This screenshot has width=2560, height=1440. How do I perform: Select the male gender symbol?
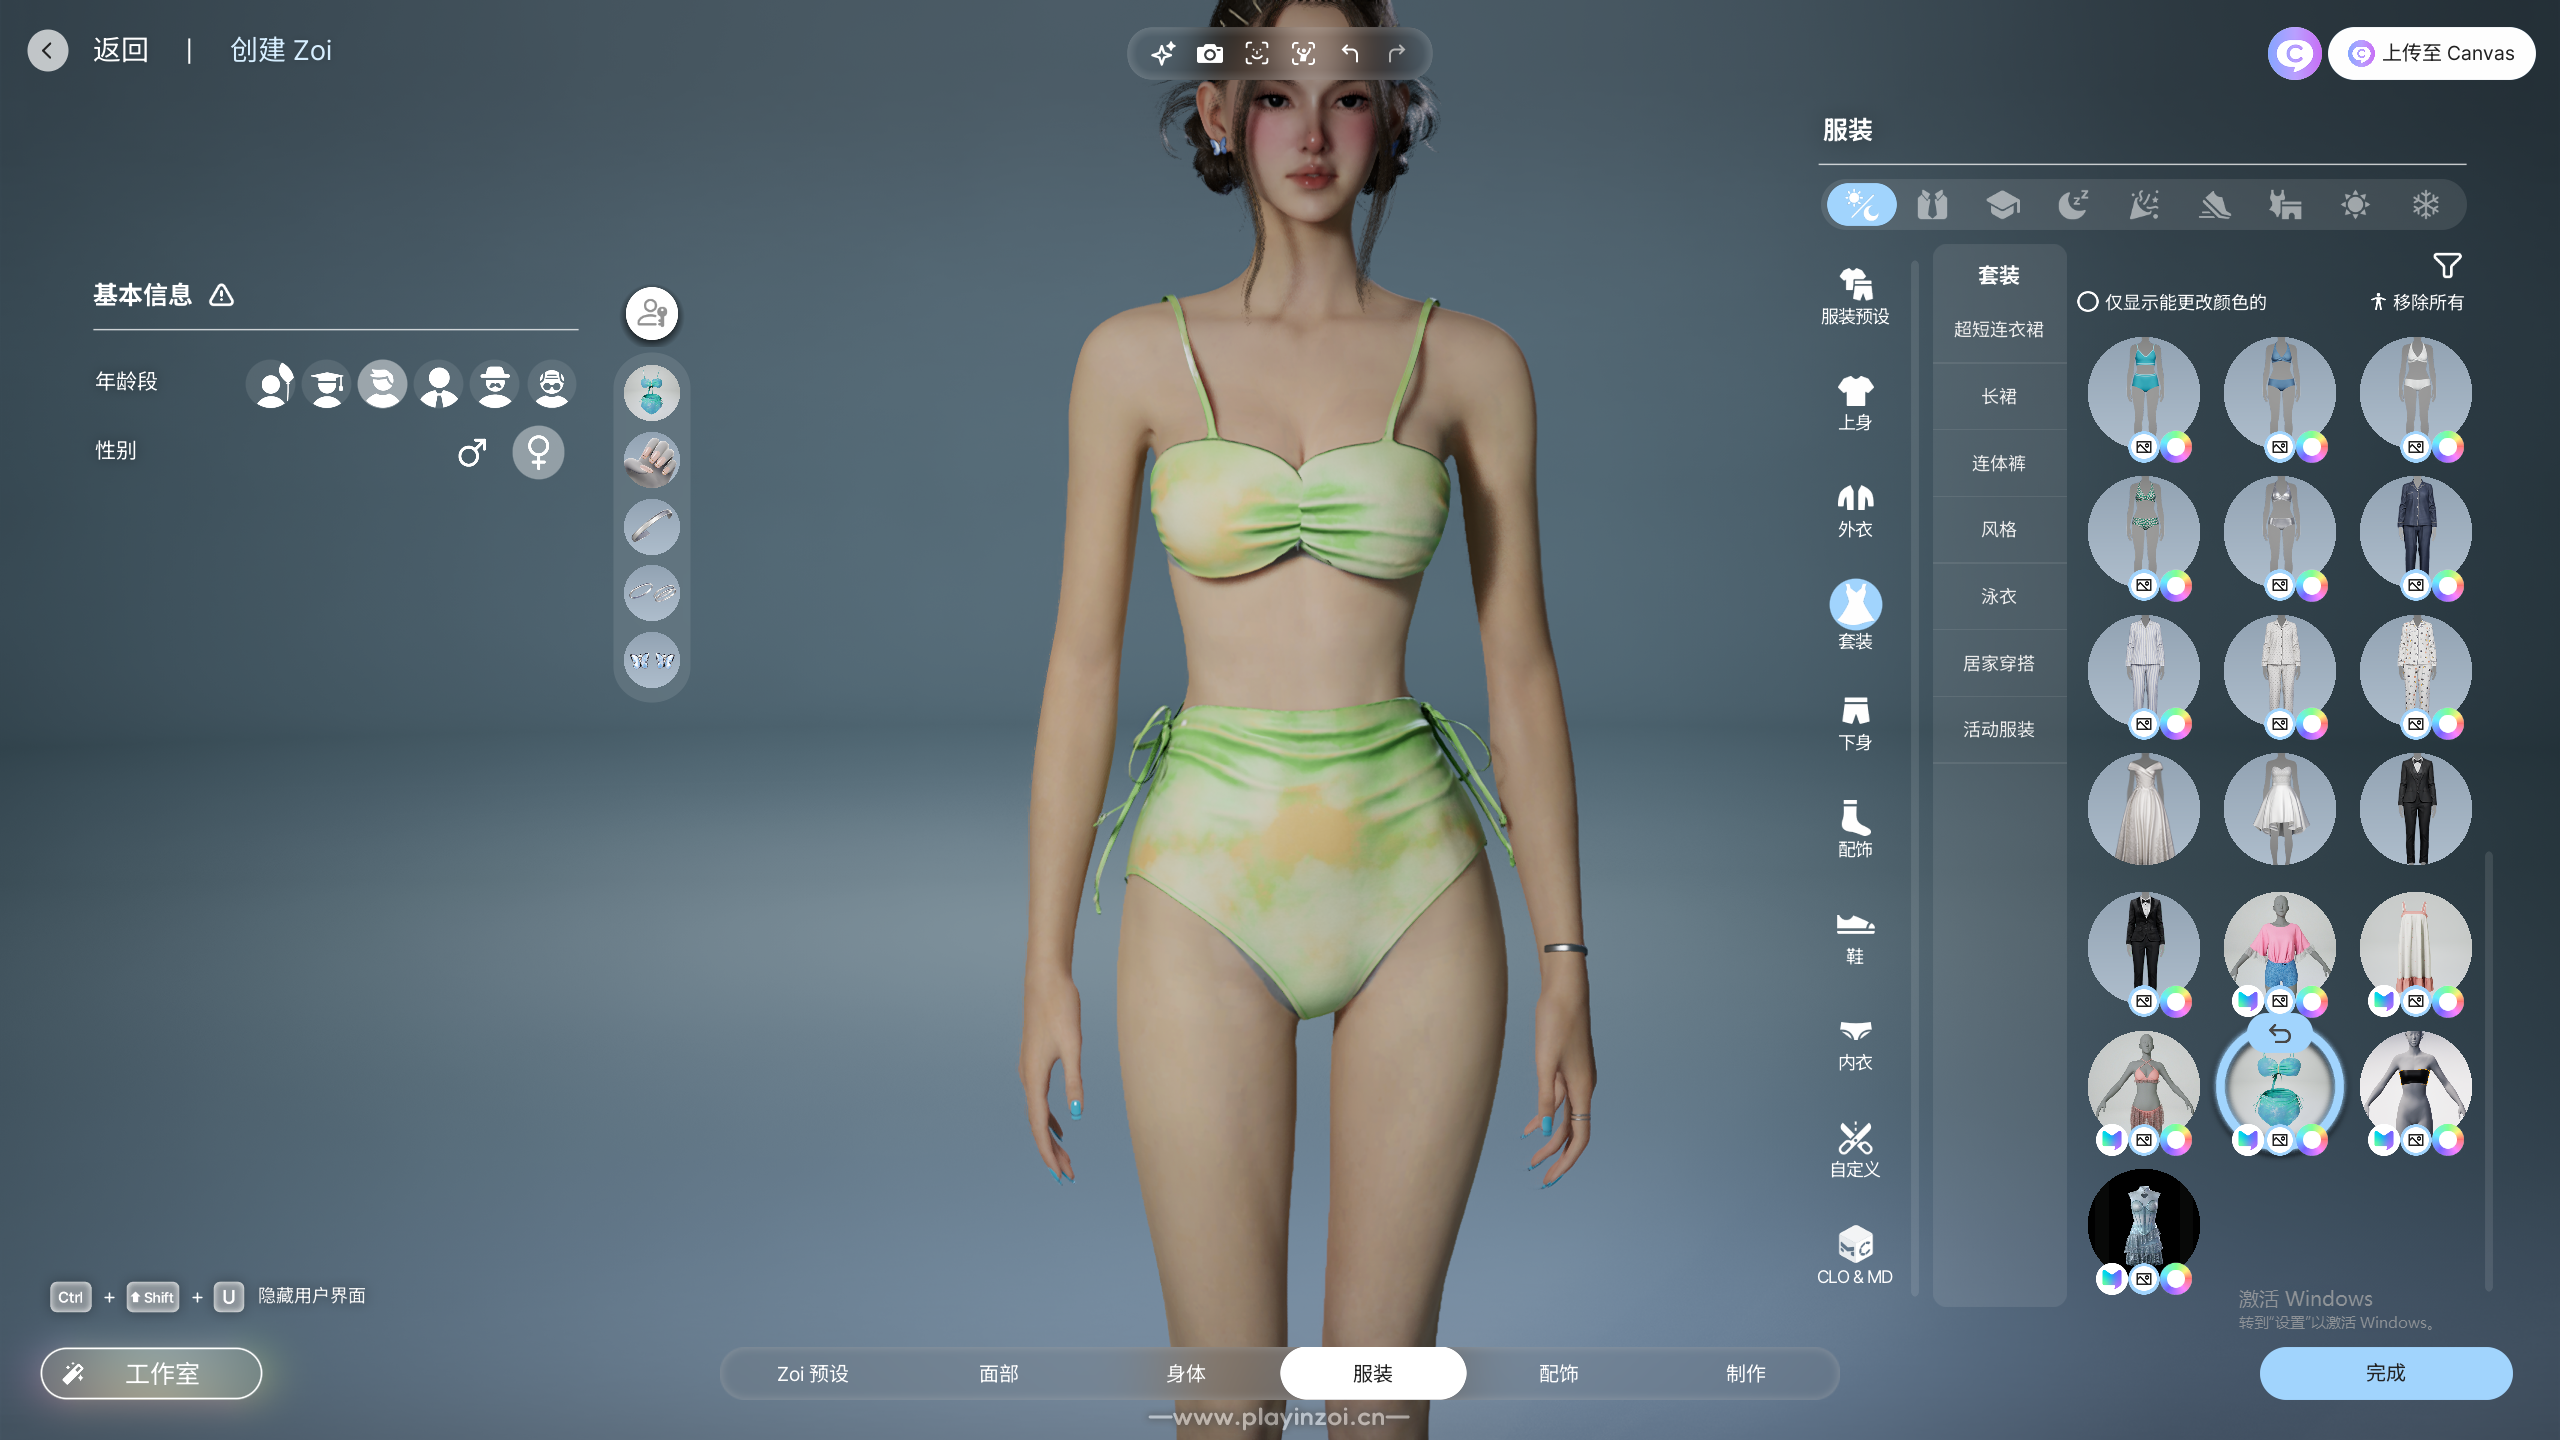pos(472,453)
